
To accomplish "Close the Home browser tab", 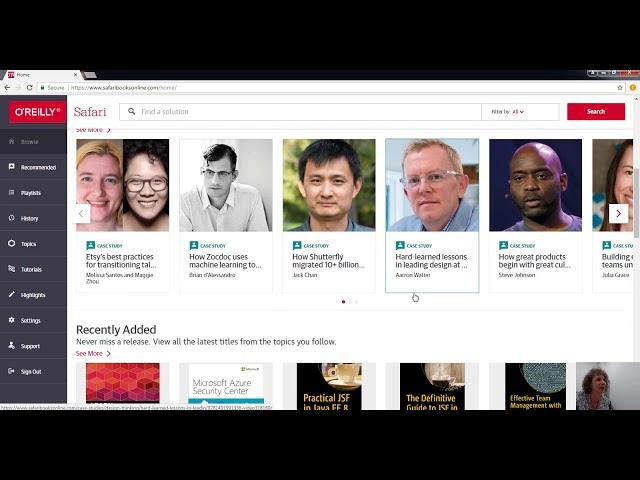I will 76,75.
